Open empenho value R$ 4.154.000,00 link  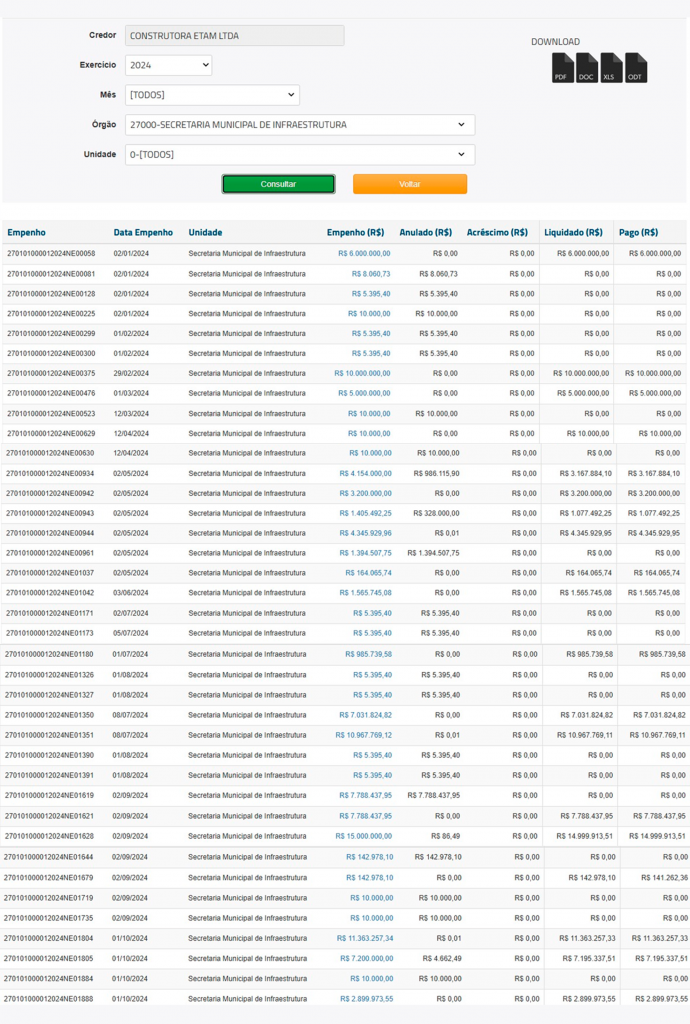pos(365,473)
